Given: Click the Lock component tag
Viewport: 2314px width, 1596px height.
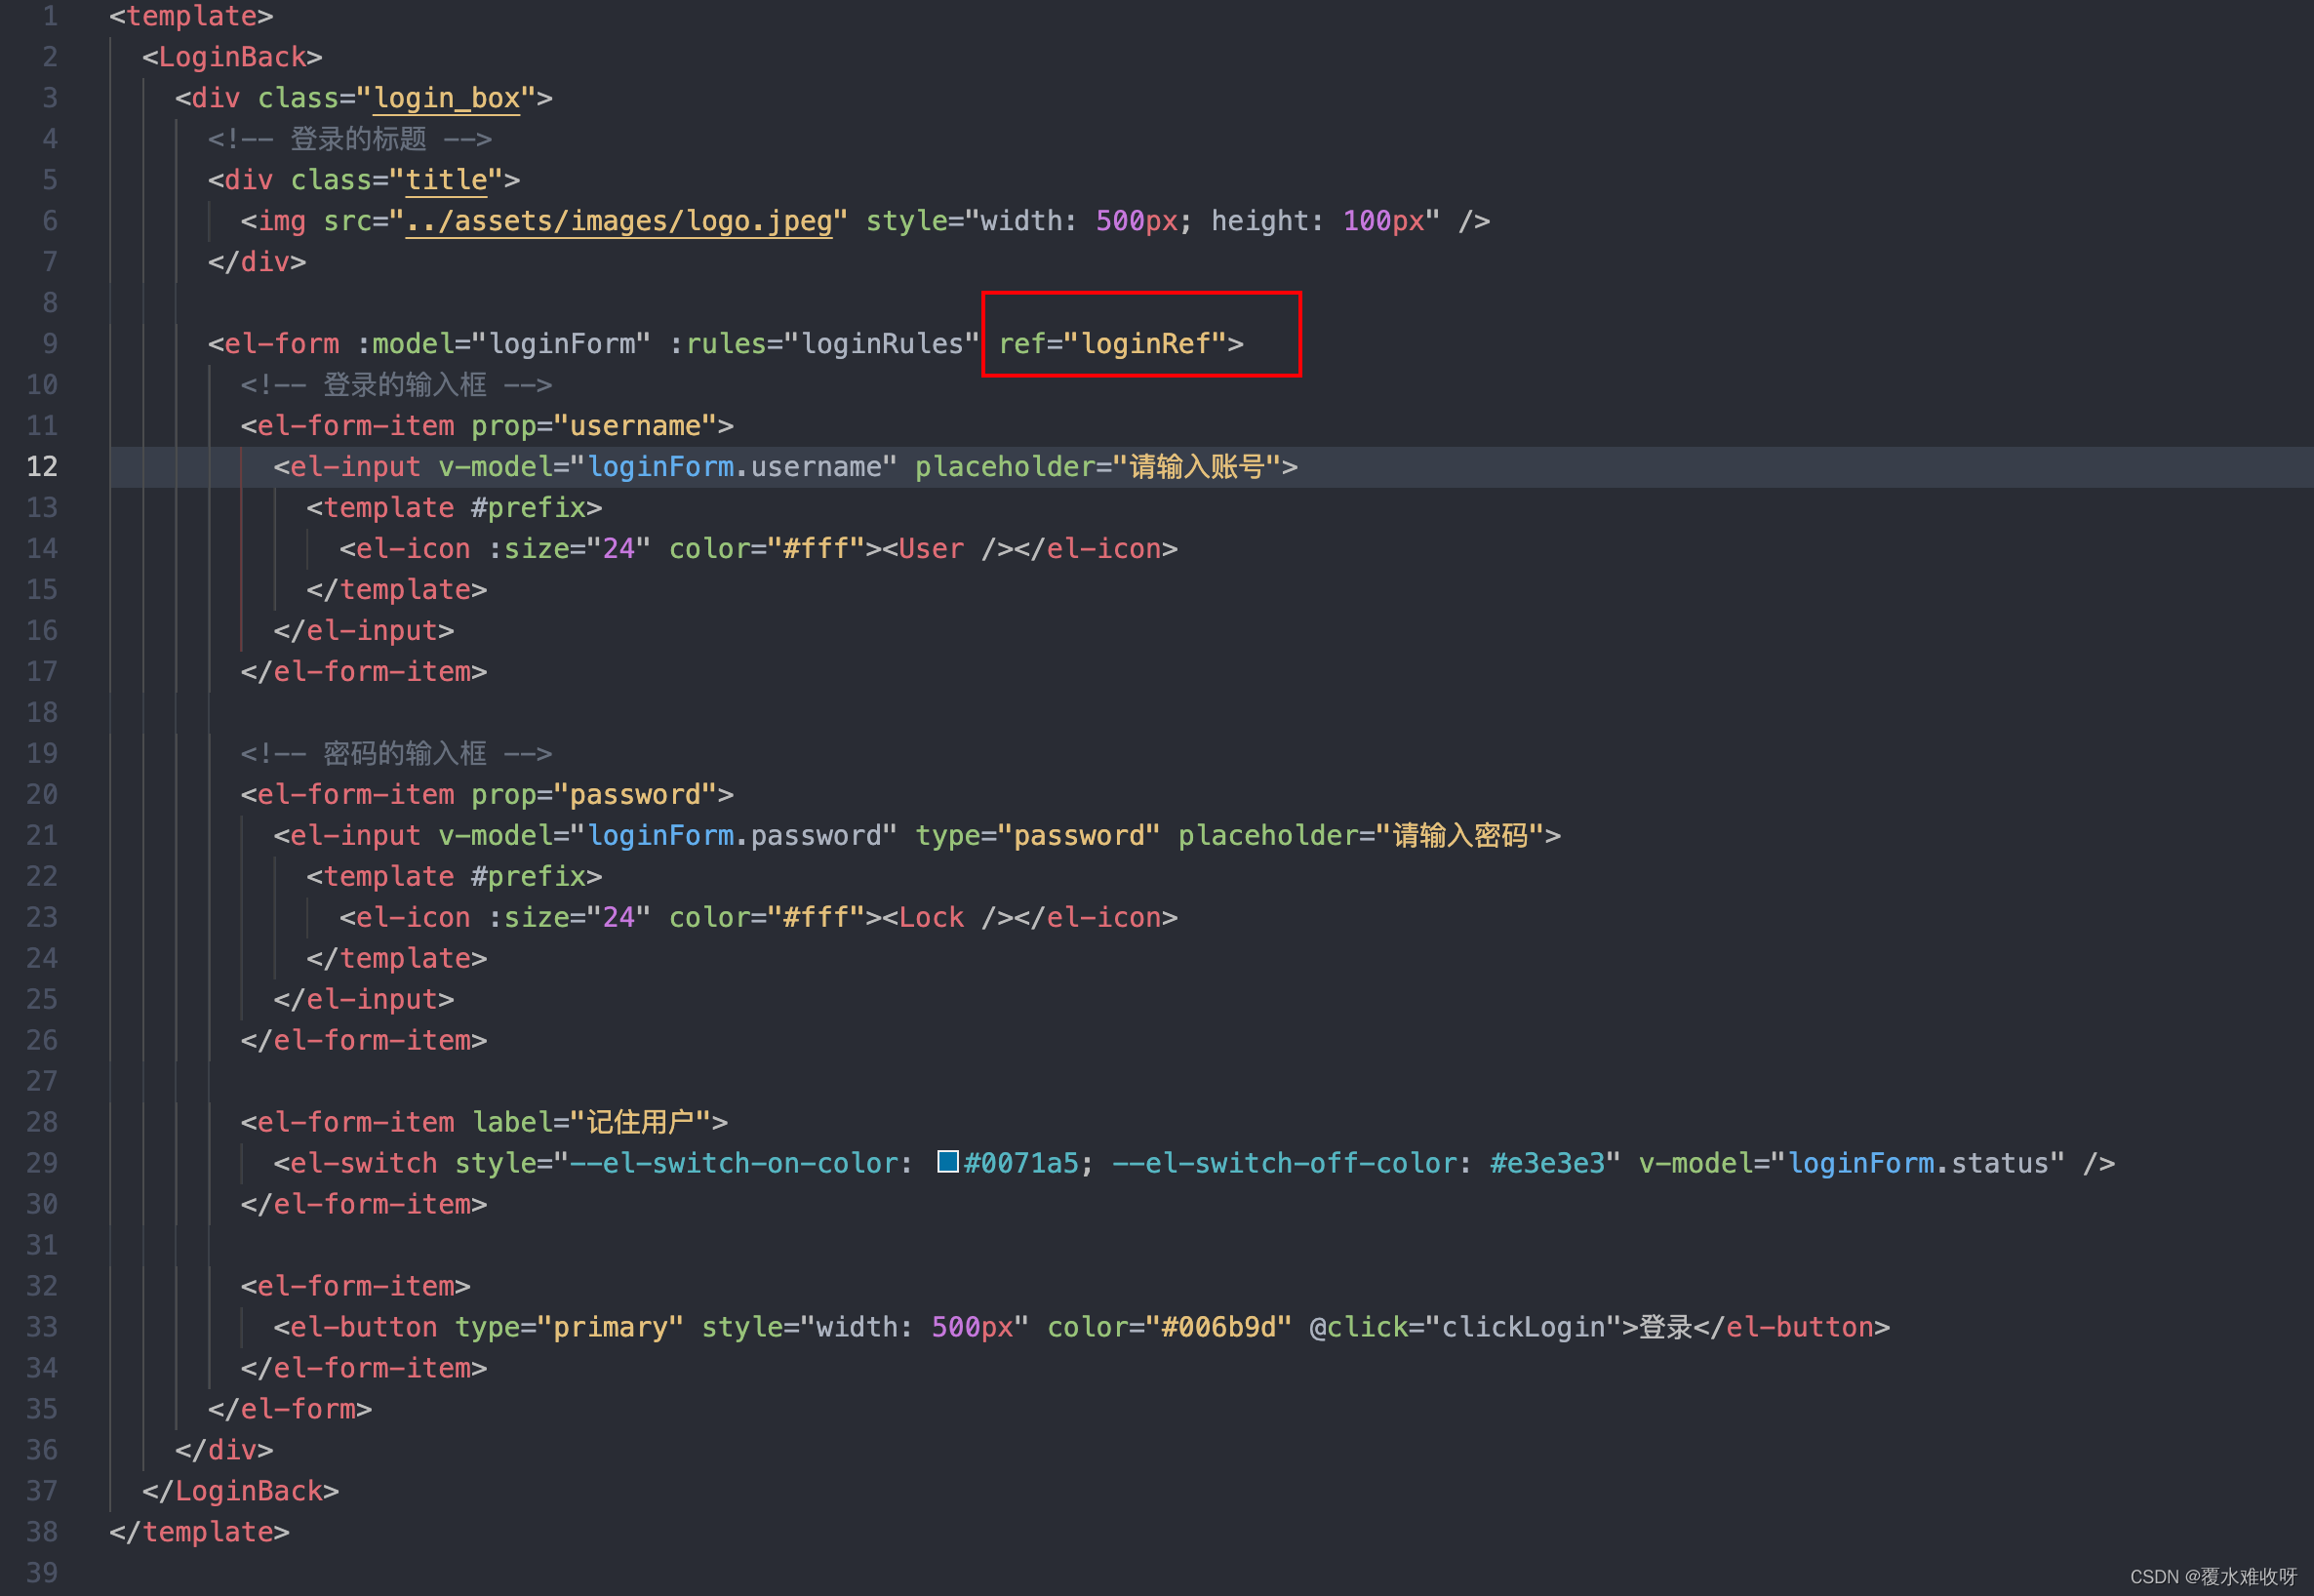Looking at the screenshot, I should click(x=930, y=917).
